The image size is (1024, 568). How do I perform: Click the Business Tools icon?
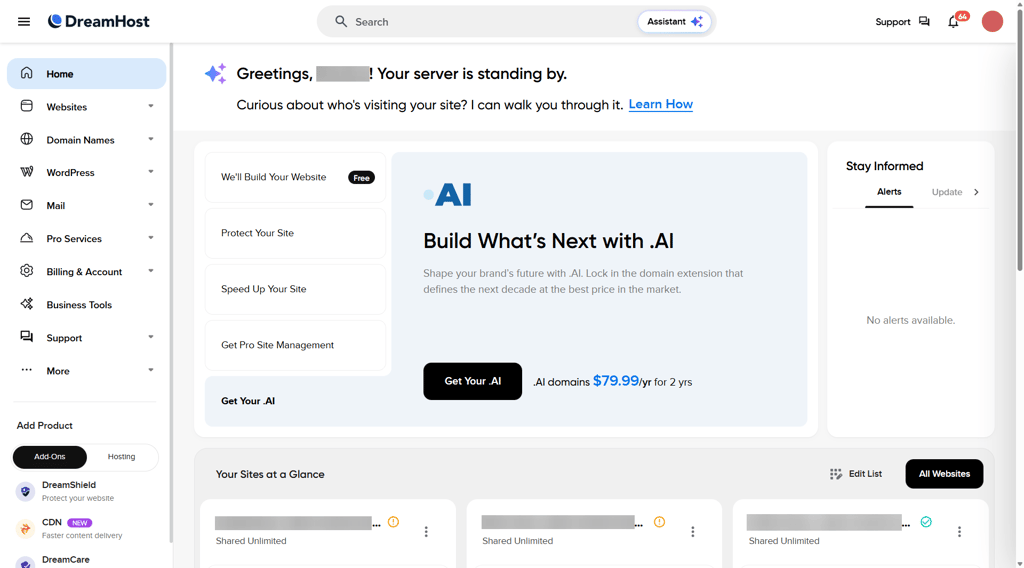tap(26, 304)
